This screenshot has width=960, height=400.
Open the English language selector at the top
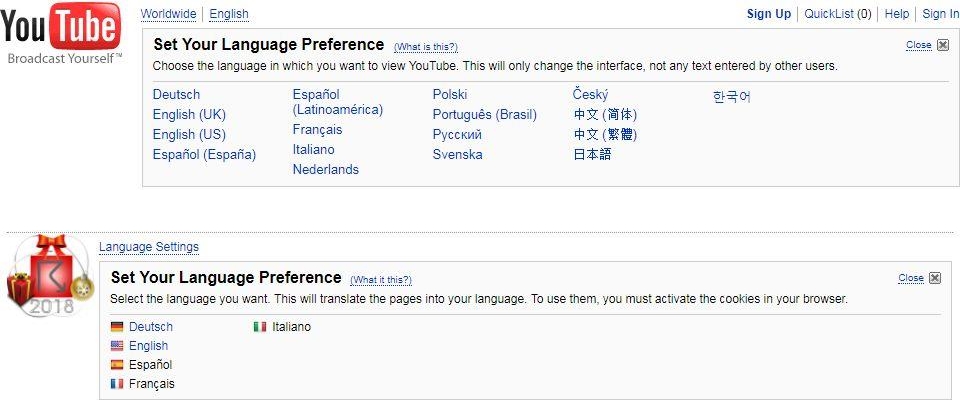(x=228, y=14)
